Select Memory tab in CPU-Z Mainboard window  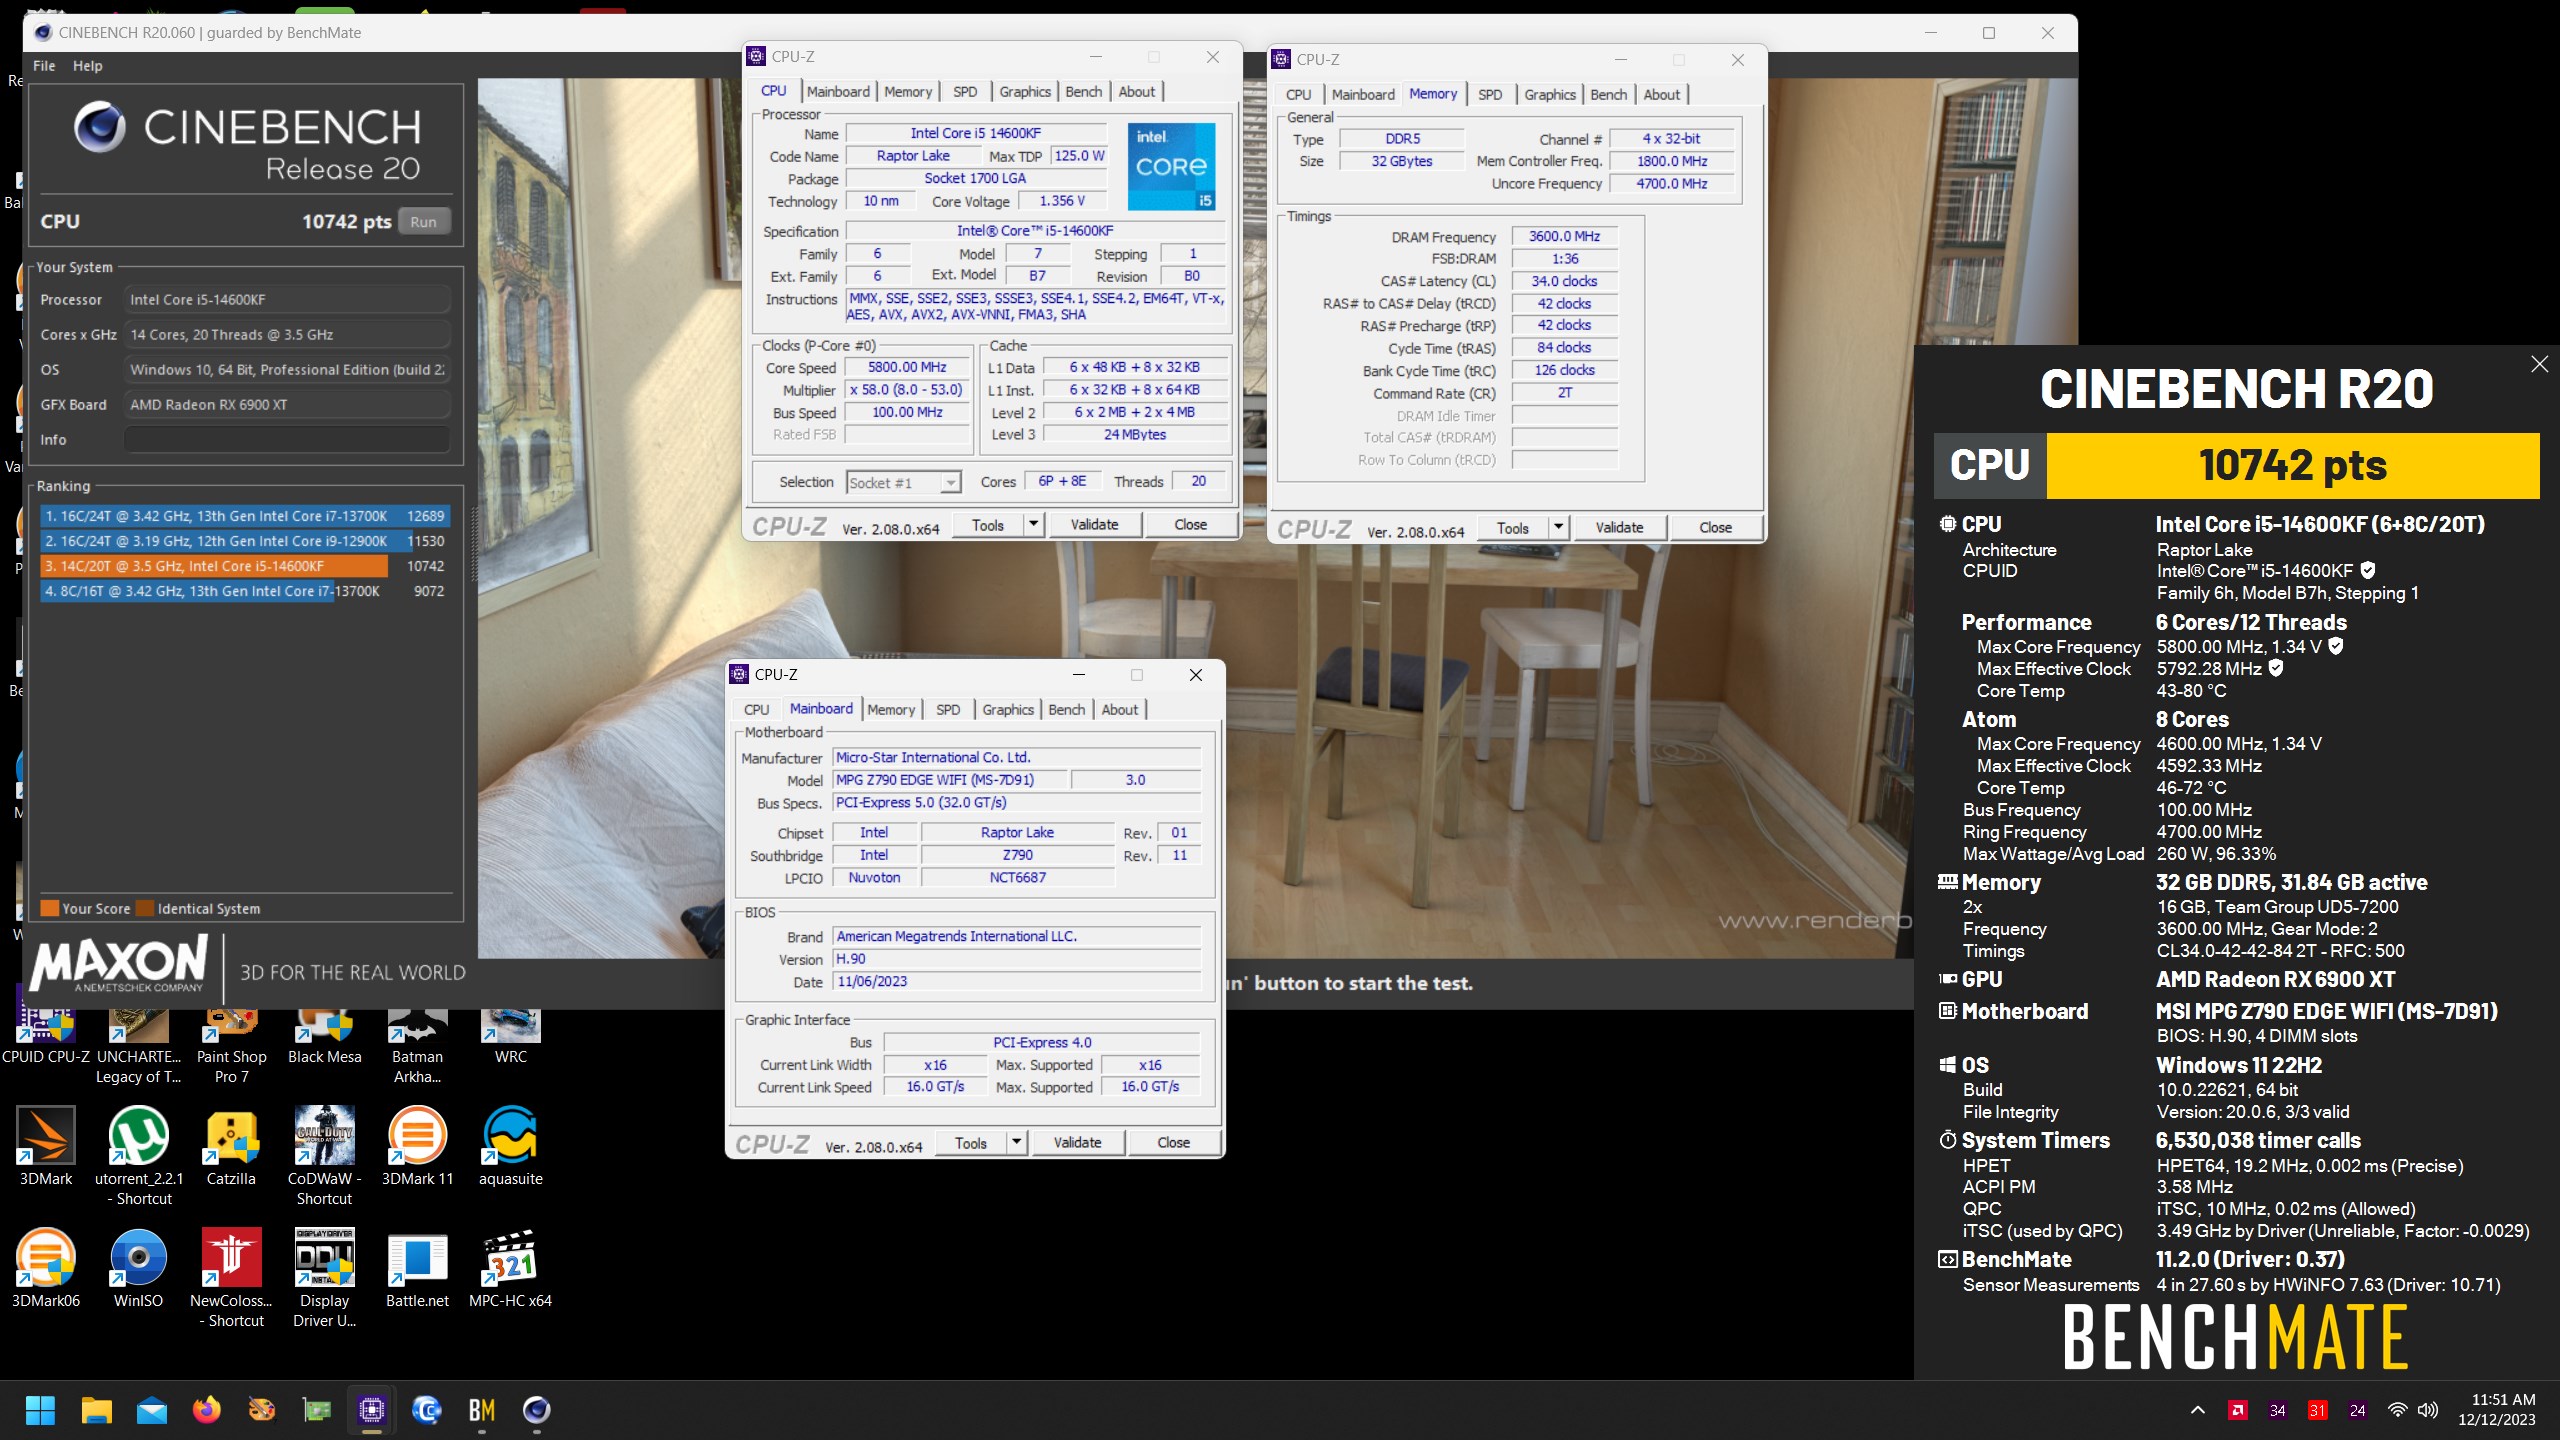point(891,709)
